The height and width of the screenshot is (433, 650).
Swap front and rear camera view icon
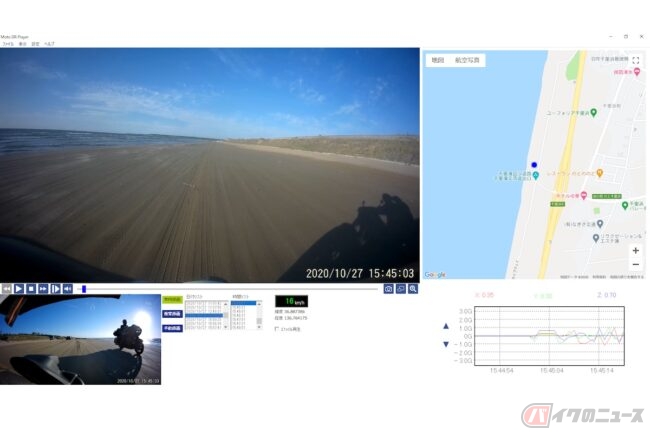401,289
